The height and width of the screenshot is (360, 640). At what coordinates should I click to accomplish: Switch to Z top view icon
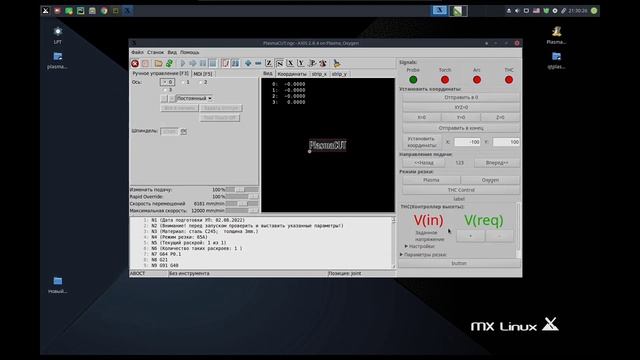[x=269, y=63]
